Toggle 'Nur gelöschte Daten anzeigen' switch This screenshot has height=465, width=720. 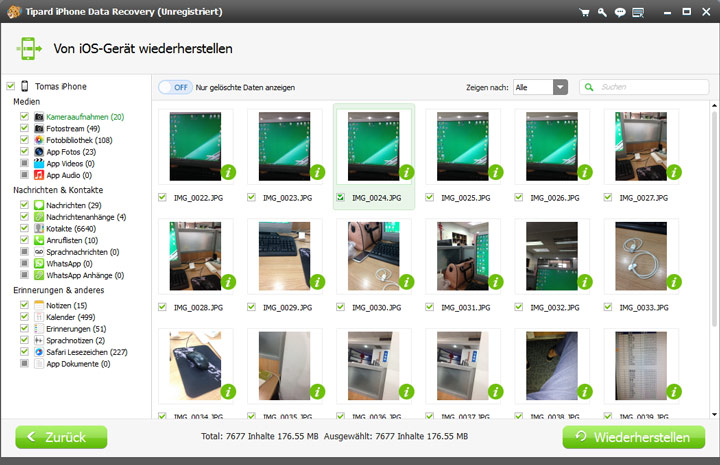[175, 87]
